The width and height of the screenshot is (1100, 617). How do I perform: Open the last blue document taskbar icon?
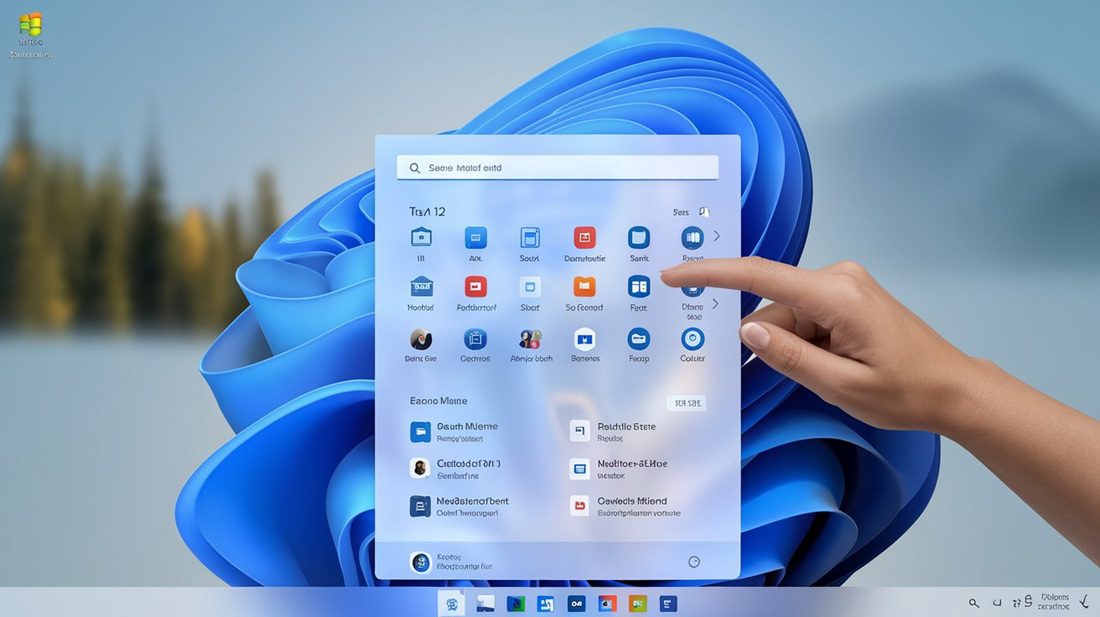tap(668, 604)
